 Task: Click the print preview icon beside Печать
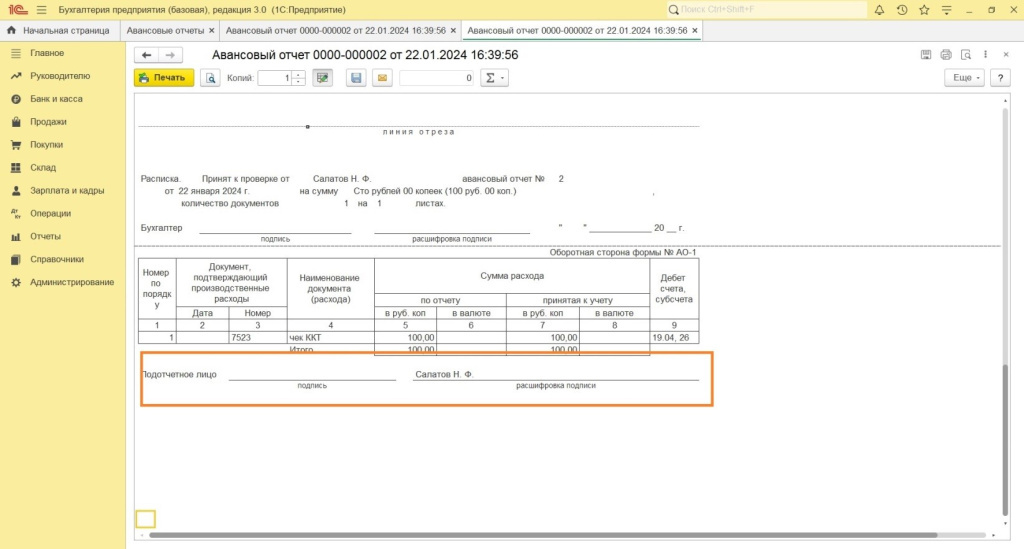(210, 78)
